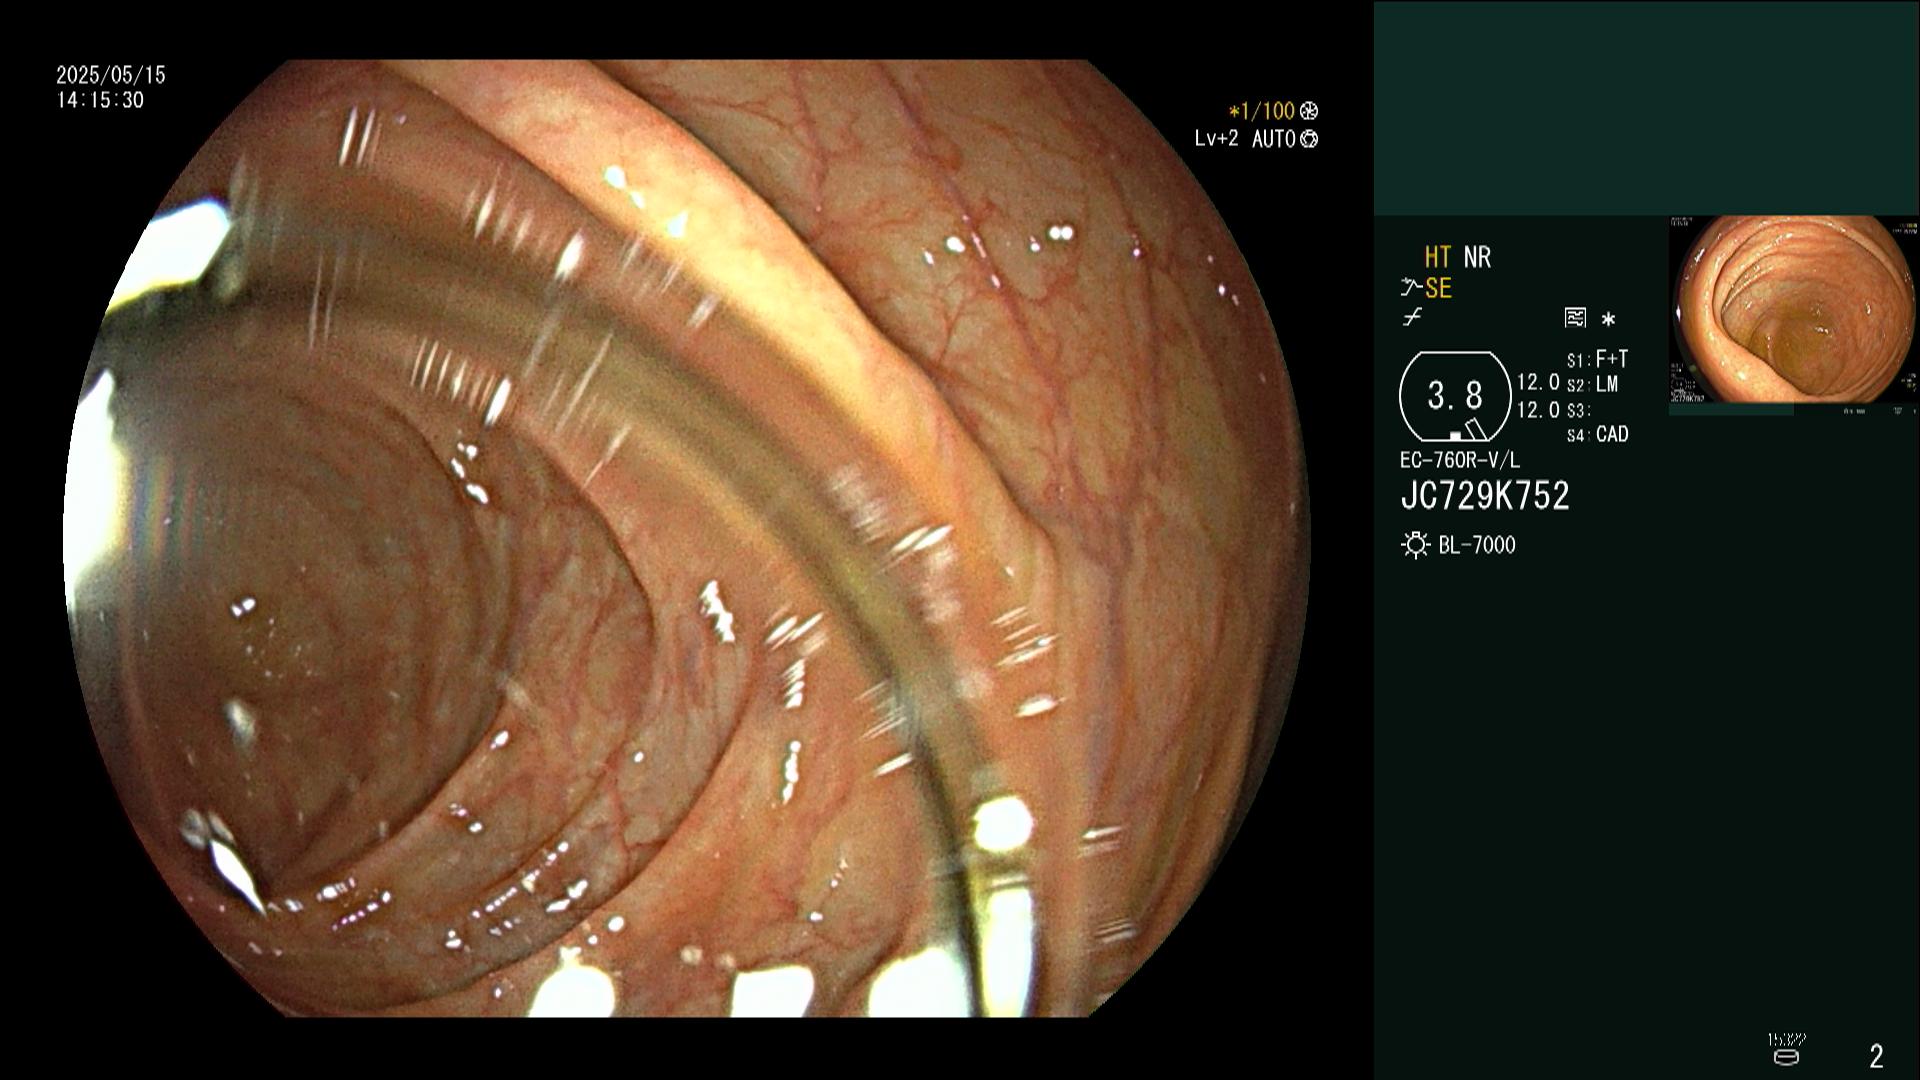Click the slashed f filter icon

click(x=1412, y=318)
